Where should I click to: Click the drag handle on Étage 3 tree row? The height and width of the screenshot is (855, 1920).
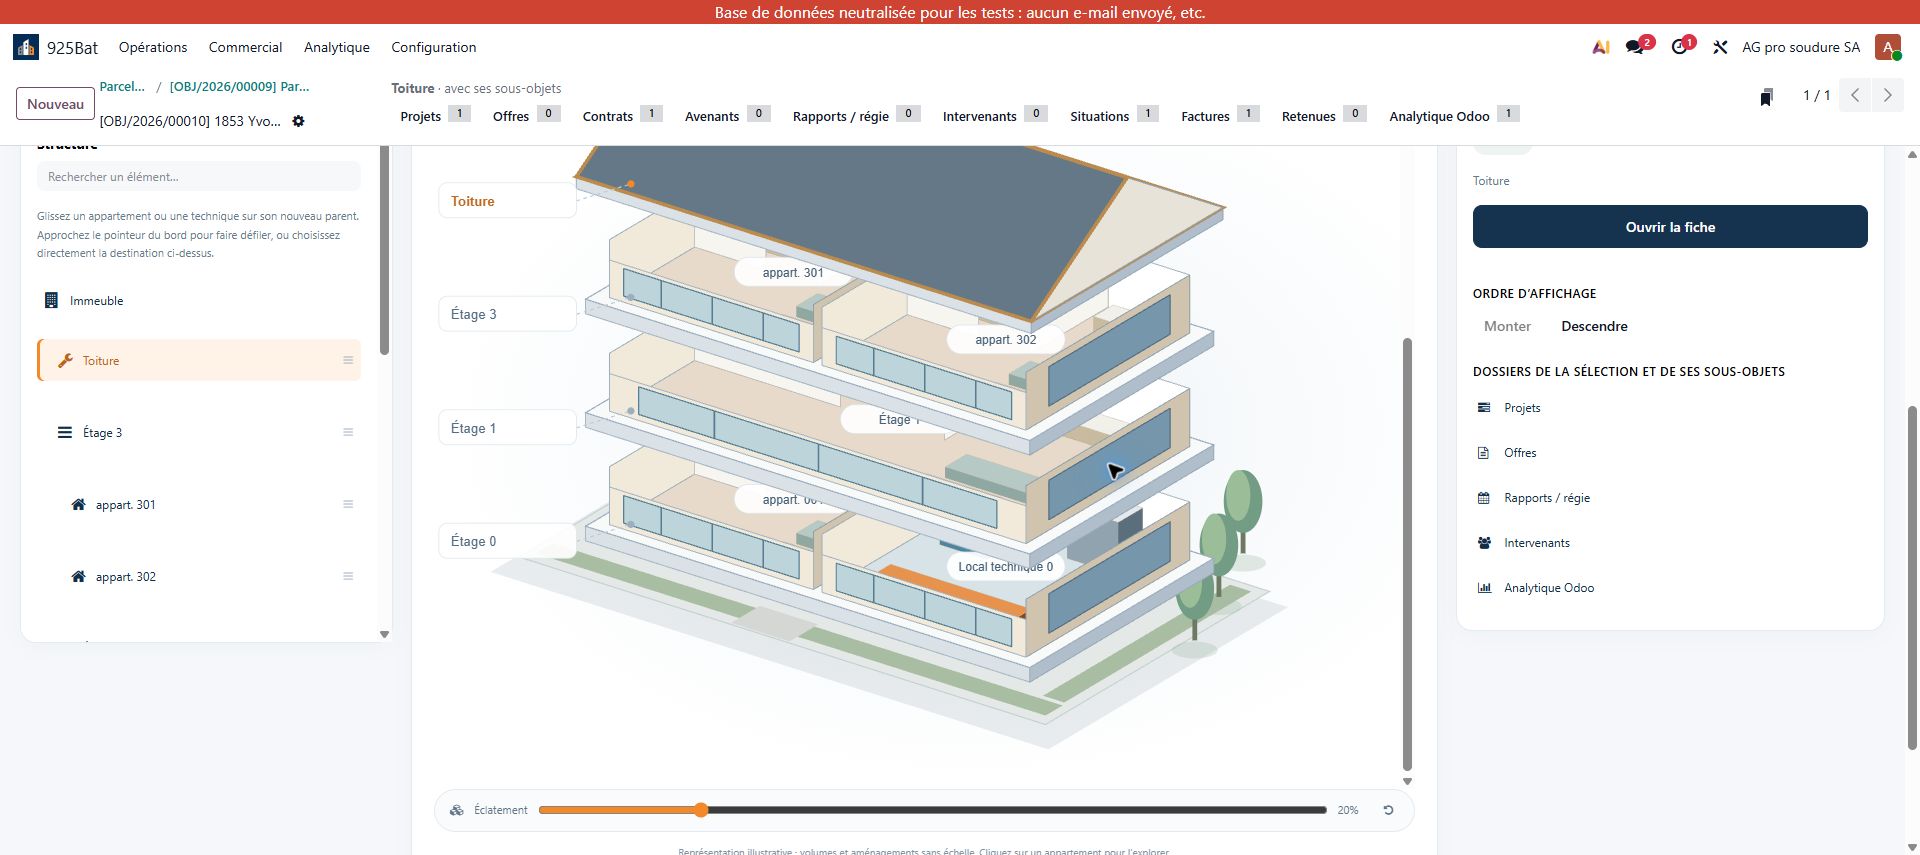(x=348, y=432)
